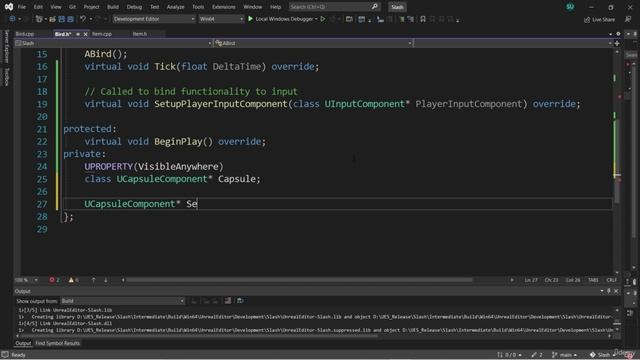Open the Help menu
Screen dimensions: 640x360
[276, 7]
